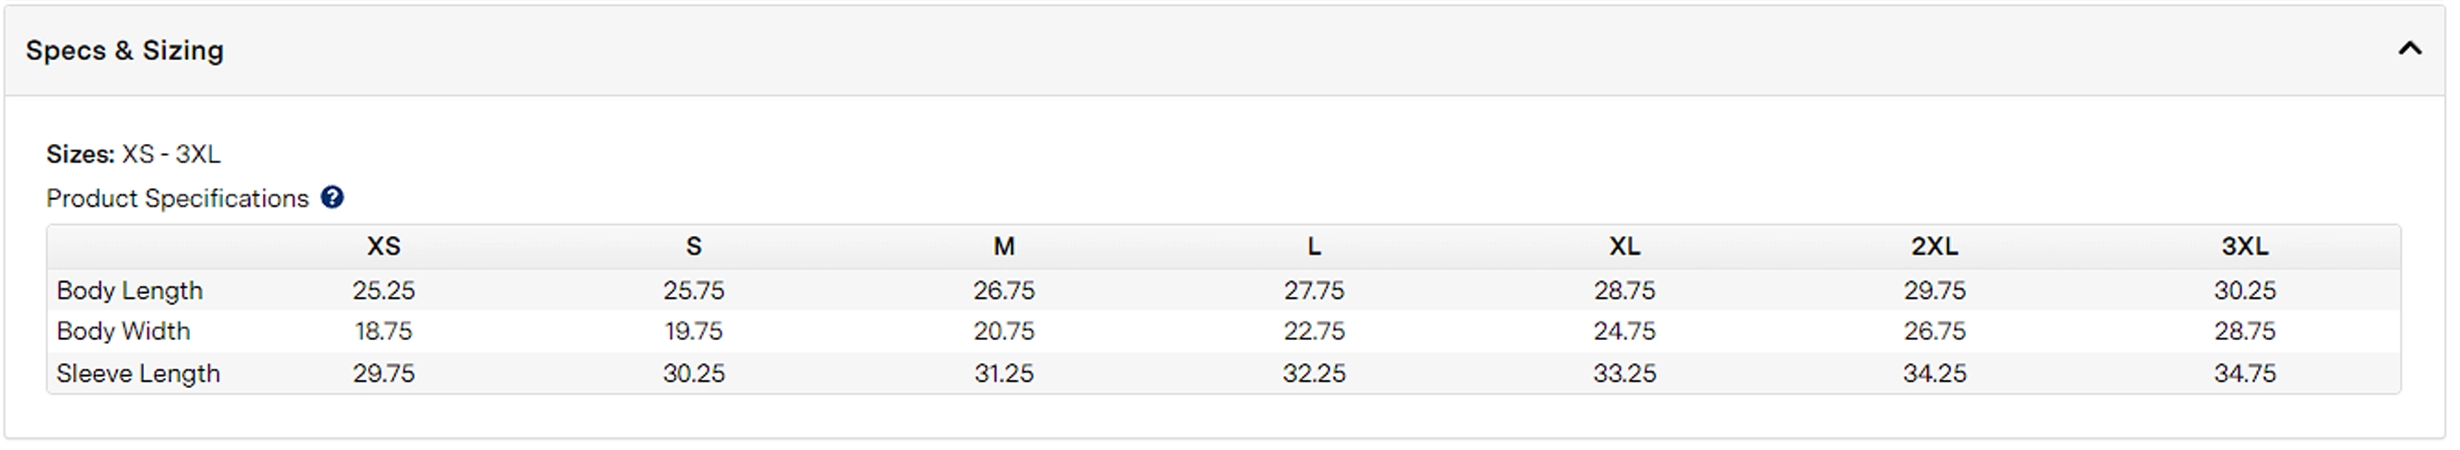Viewport: 2460px width, 450px height.
Task: Select the 3XL column header
Action: point(2244,246)
